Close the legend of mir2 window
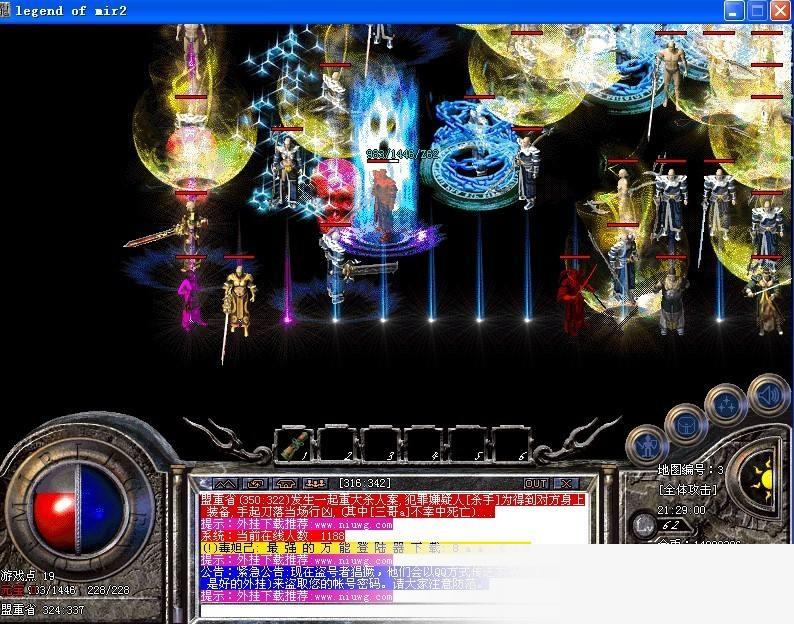This screenshot has width=794, height=624. click(x=780, y=11)
